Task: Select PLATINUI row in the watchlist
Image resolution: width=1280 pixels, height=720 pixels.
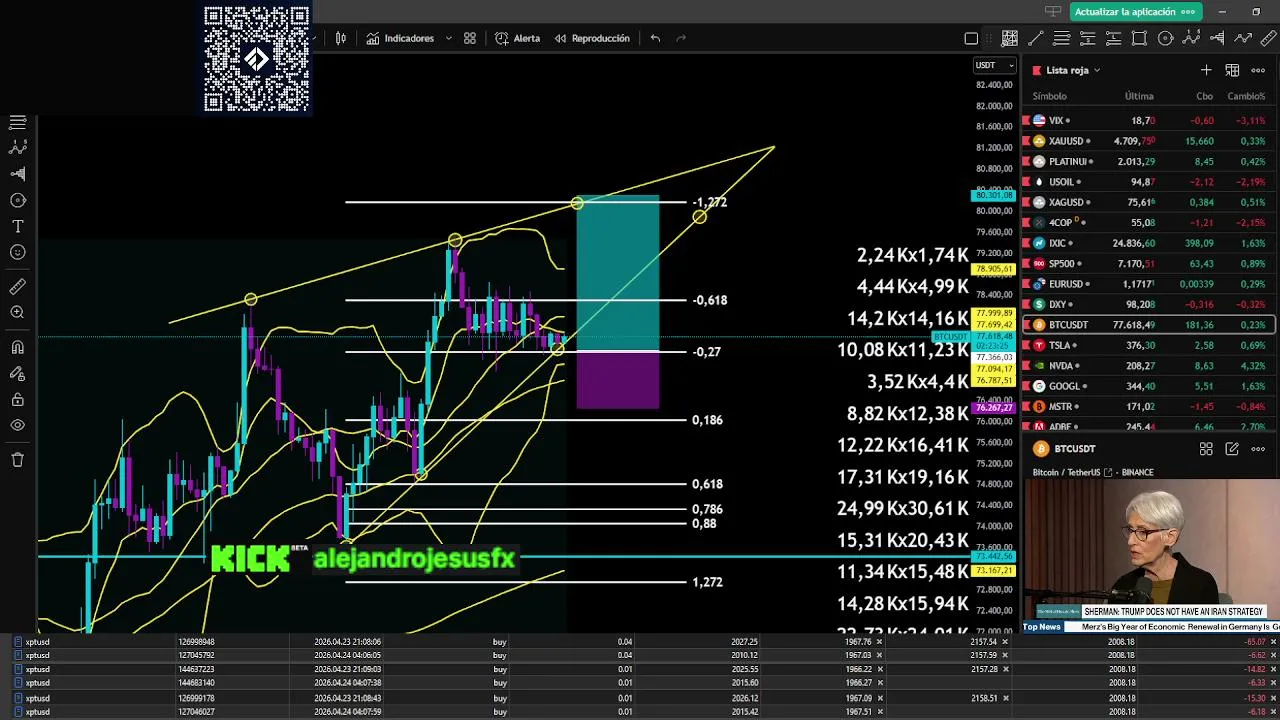Action: pyautogui.click(x=1148, y=161)
